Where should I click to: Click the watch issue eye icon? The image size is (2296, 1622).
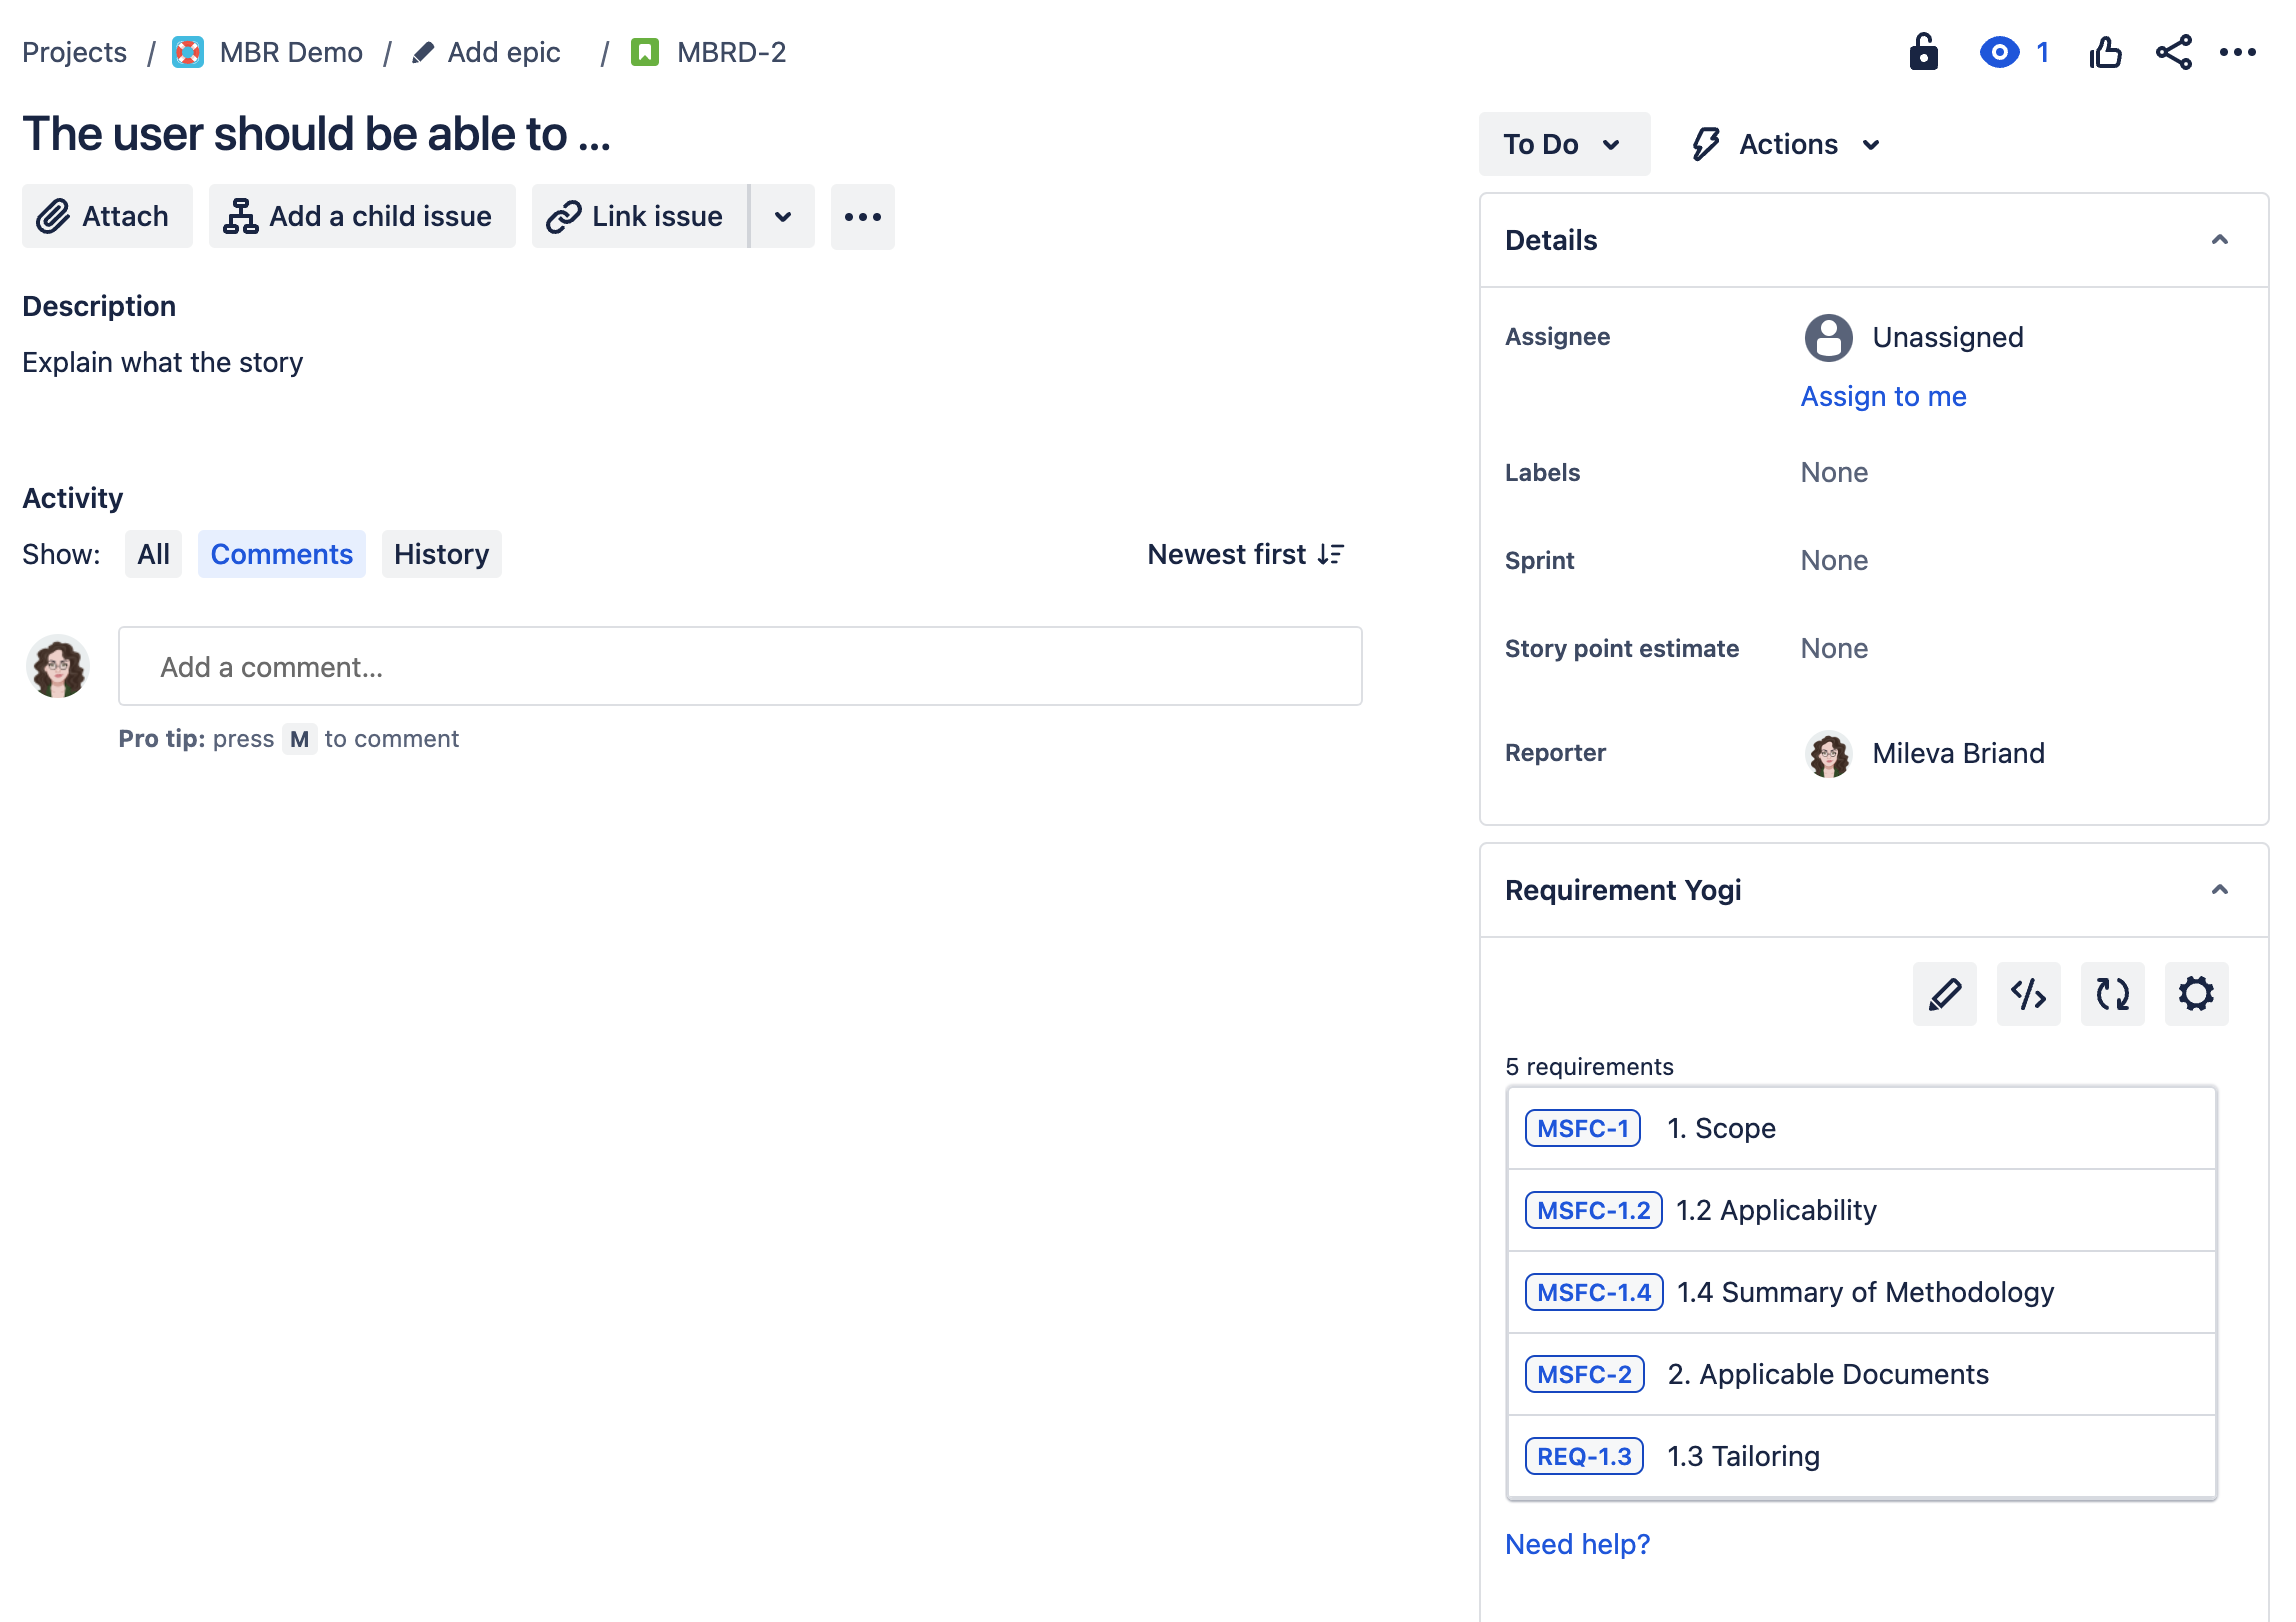pos(1999,52)
